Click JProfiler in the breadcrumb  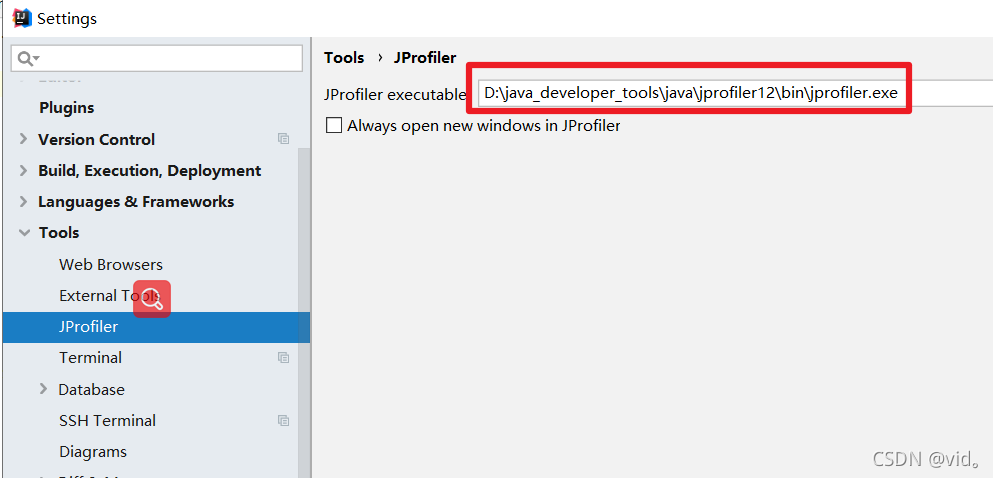tap(425, 58)
